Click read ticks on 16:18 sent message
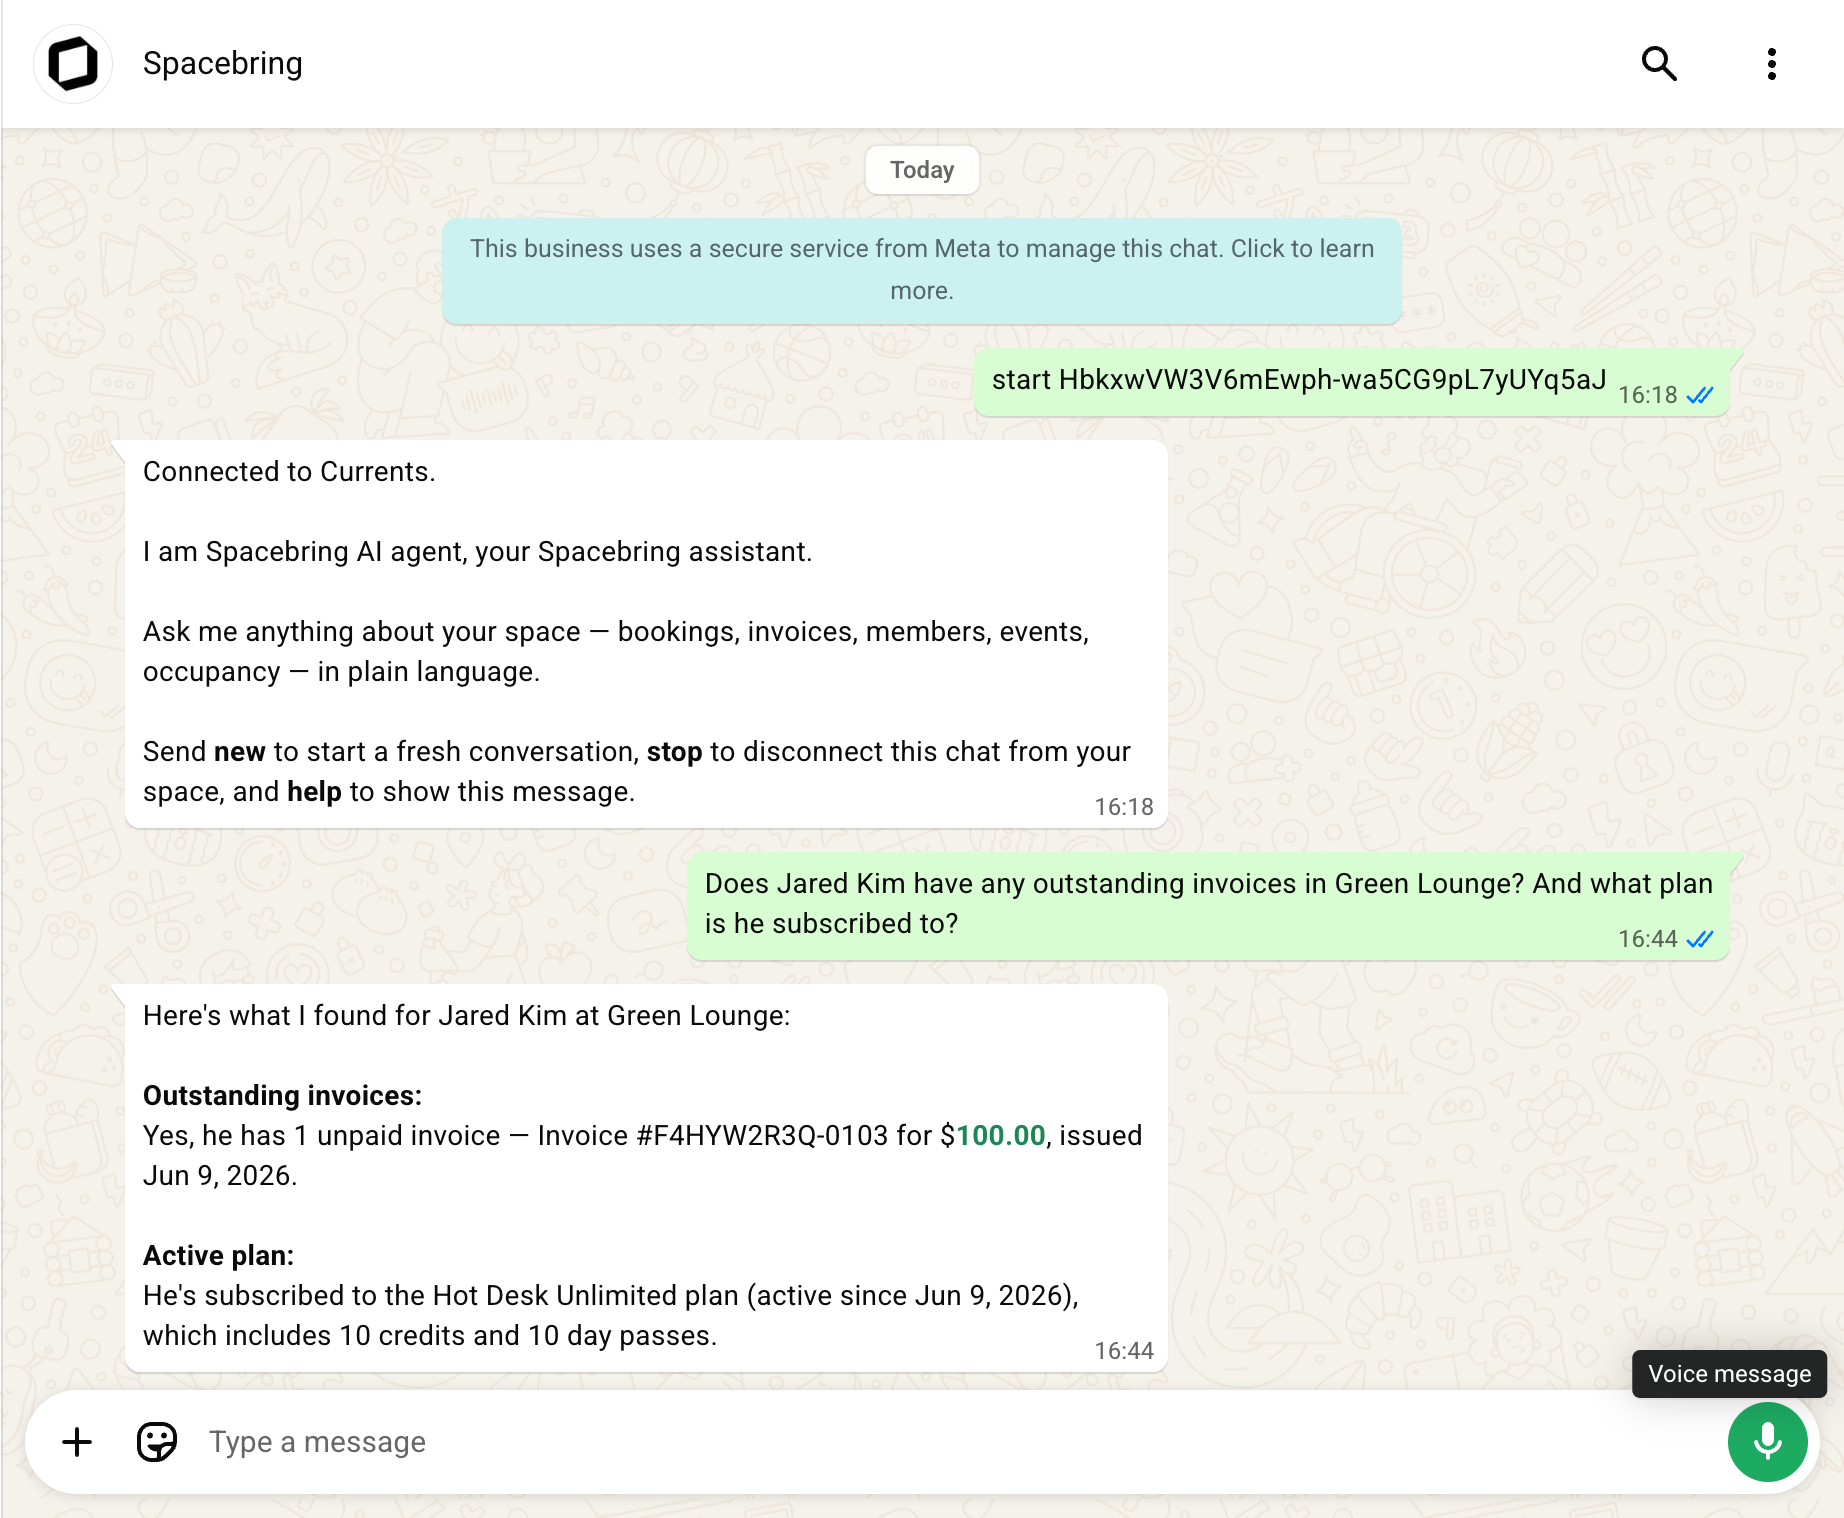This screenshot has height=1518, width=1844. click(1699, 396)
